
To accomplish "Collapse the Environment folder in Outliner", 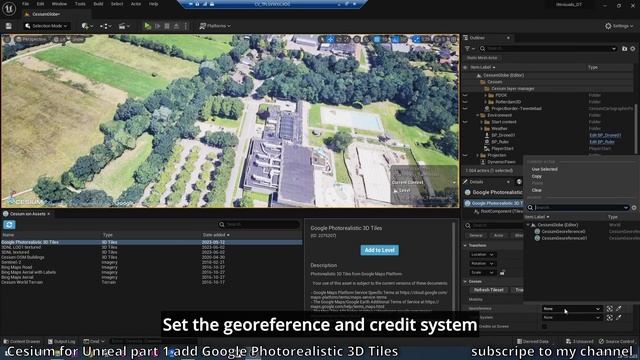I will point(478,115).
